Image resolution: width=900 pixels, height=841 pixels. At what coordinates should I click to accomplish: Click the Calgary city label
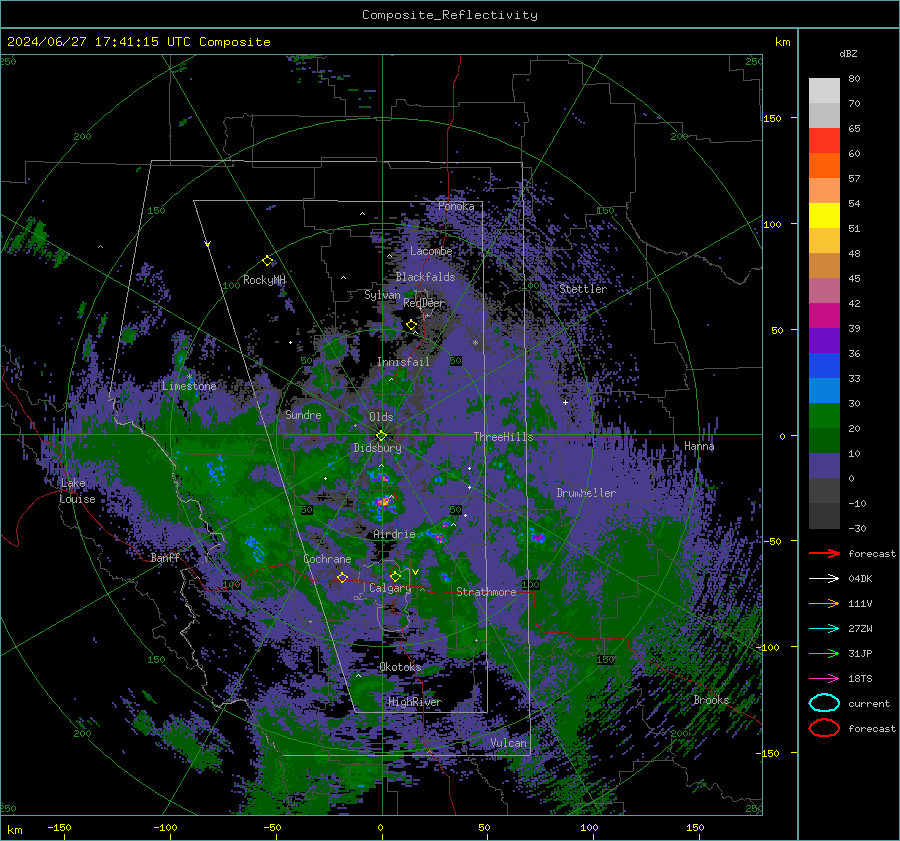click(x=390, y=588)
